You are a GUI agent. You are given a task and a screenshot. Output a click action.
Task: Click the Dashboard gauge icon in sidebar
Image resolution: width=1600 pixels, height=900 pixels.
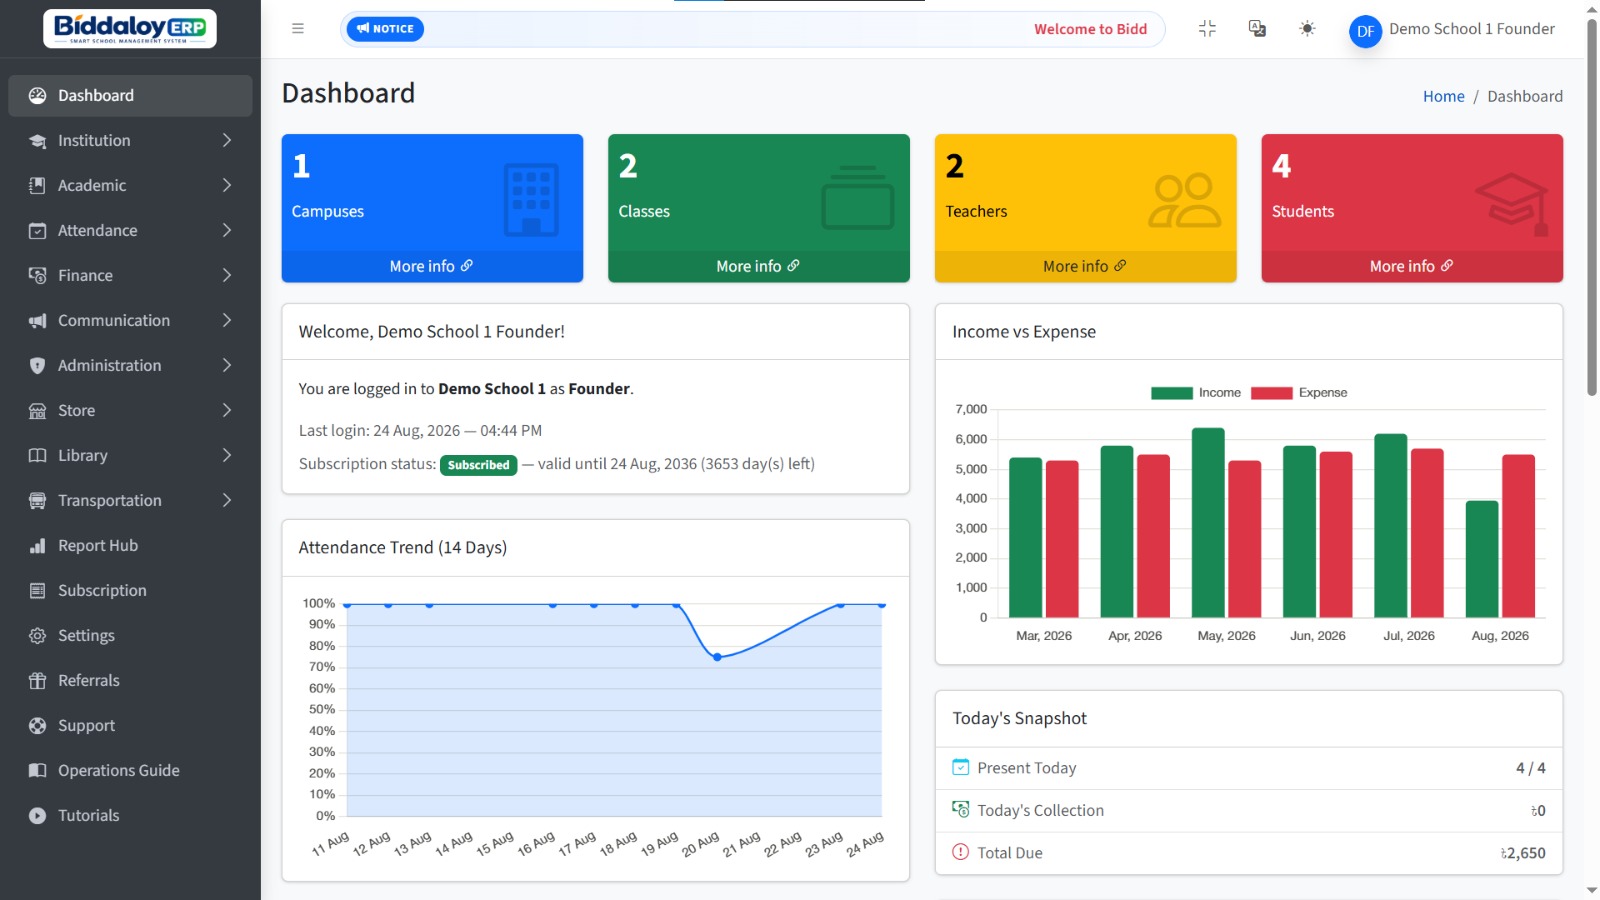37,96
